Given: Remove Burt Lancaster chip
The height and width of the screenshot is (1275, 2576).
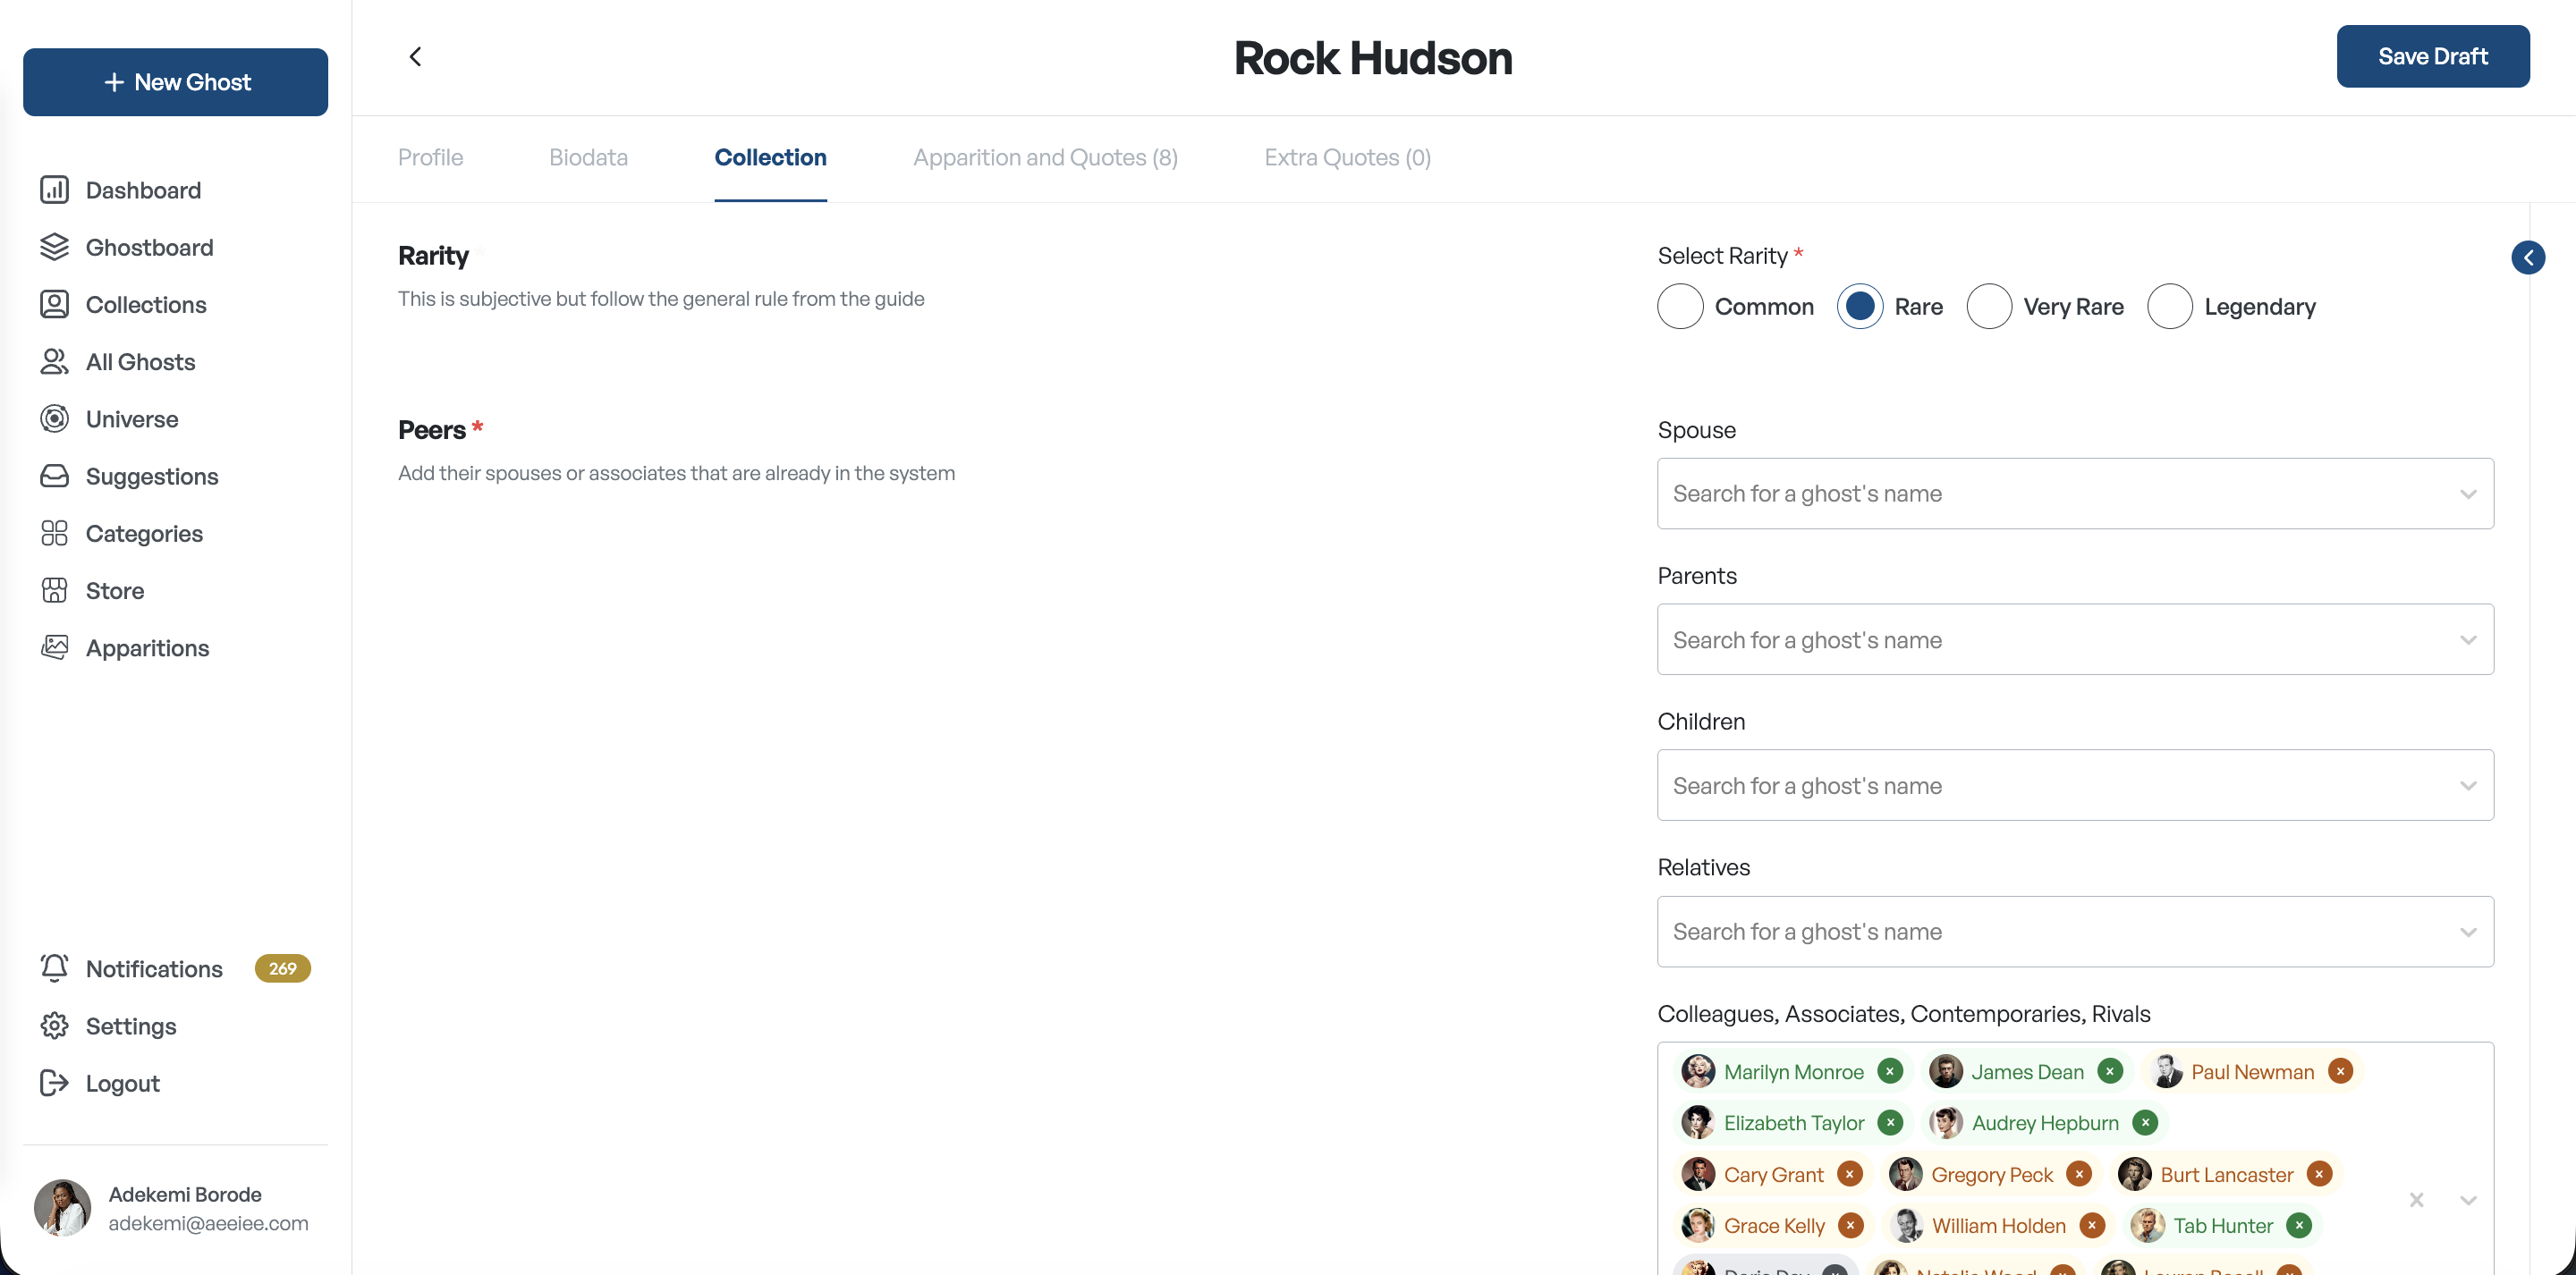Looking at the screenshot, I should click(x=2319, y=1174).
